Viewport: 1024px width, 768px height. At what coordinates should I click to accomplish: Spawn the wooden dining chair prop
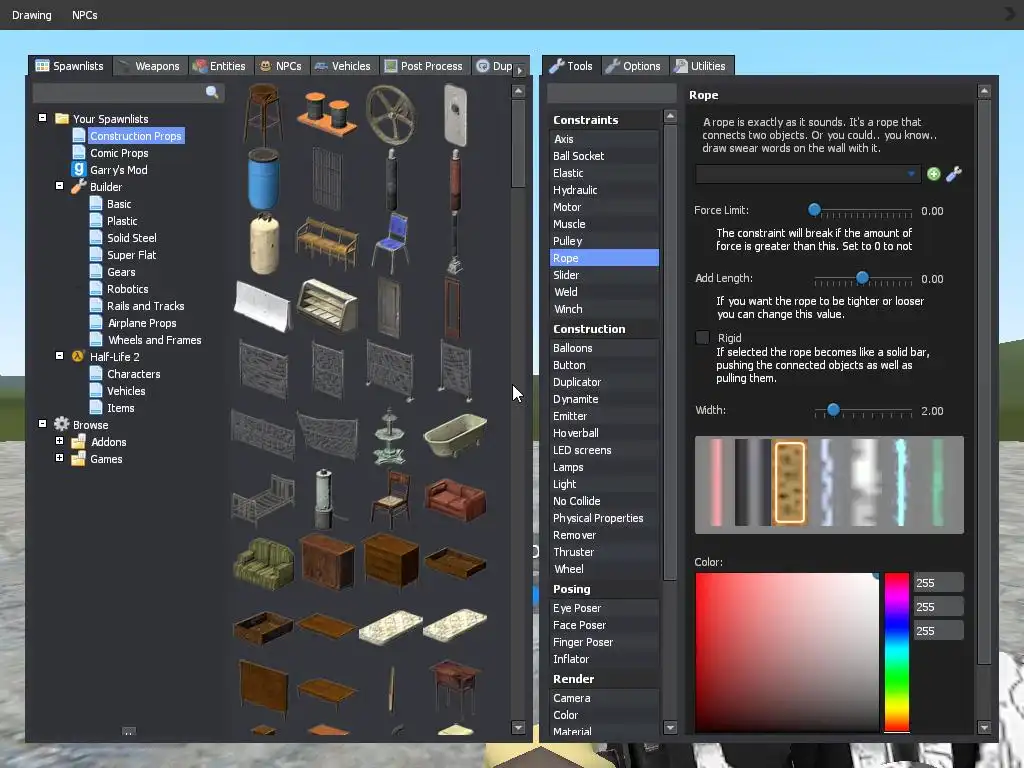(391, 500)
